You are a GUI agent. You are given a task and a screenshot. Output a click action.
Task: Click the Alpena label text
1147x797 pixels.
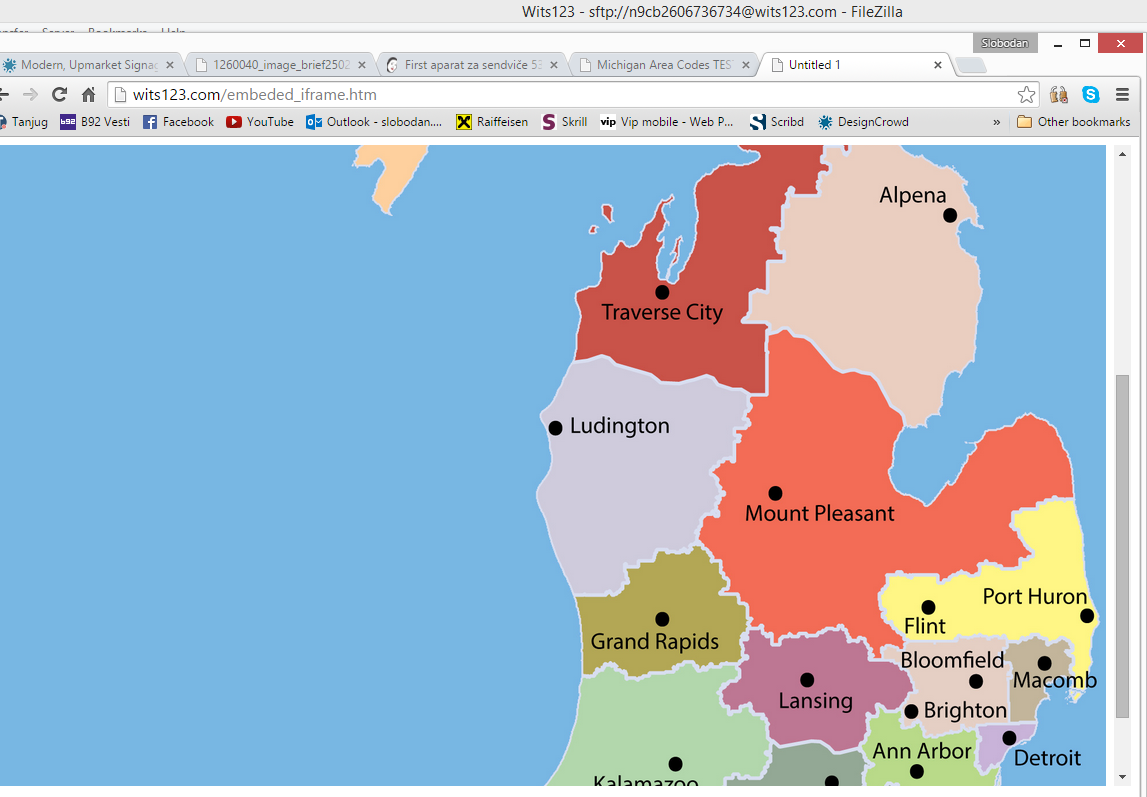912,195
